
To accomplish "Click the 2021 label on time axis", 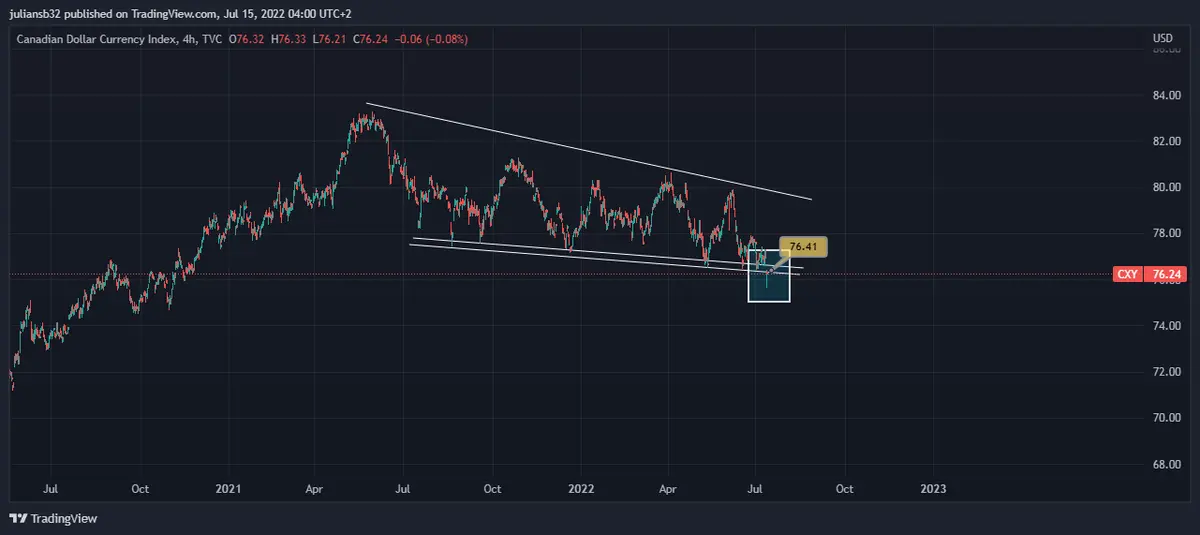I will 228,489.
